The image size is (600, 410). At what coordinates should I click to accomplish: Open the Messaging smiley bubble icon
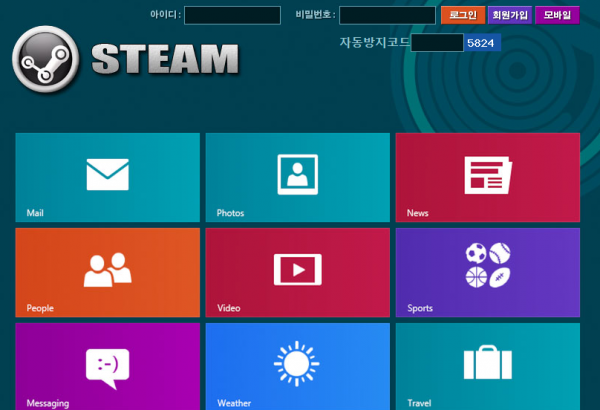(x=108, y=369)
